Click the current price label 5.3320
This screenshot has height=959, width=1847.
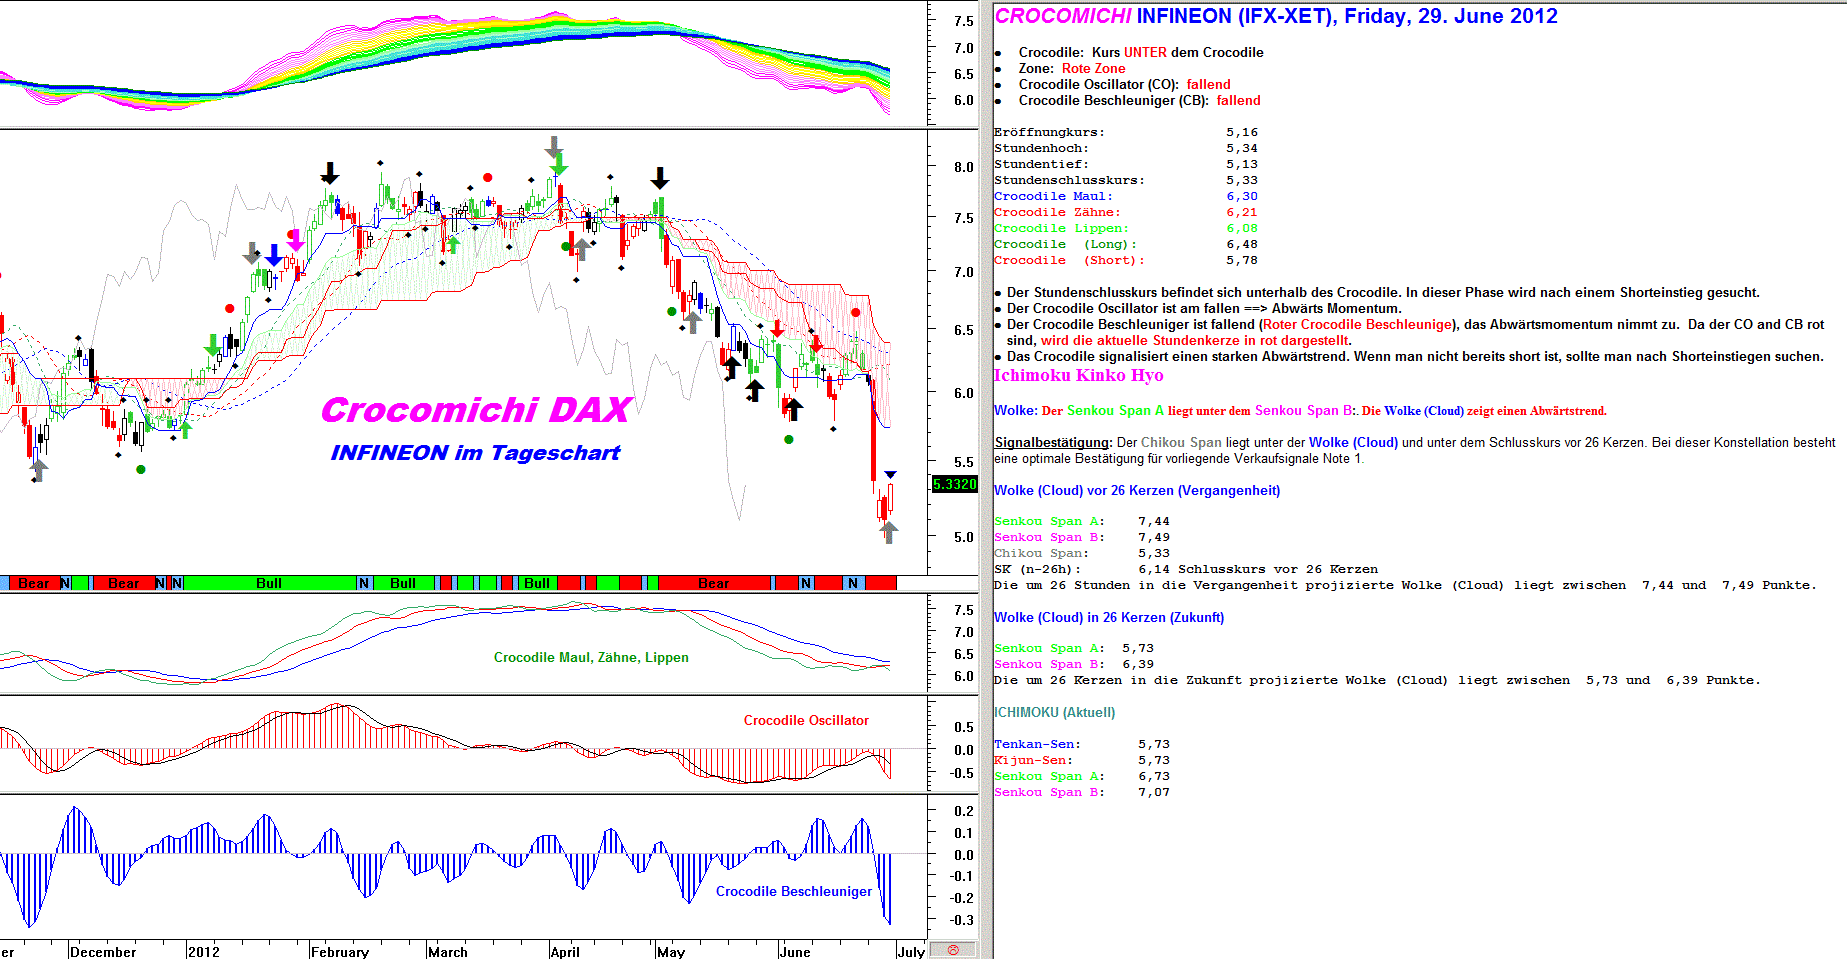[x=954, y=484]
